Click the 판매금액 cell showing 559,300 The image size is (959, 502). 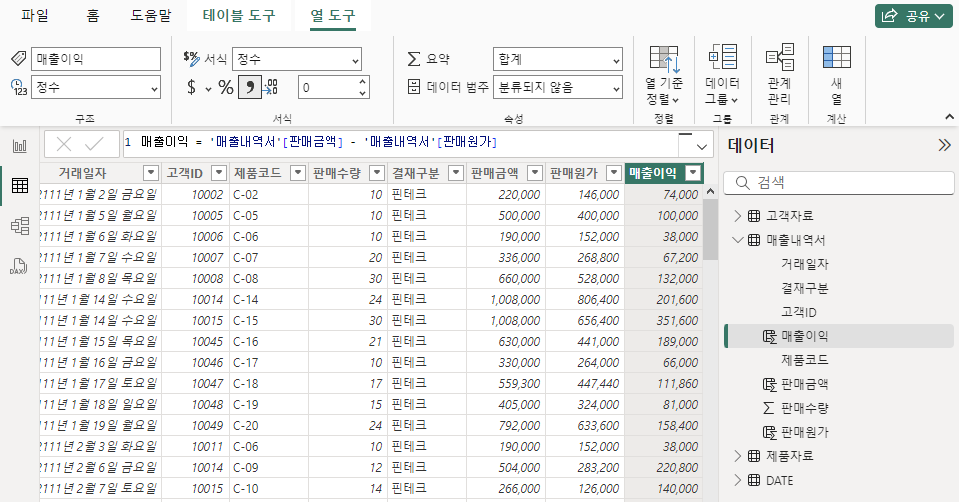(506, 383)
